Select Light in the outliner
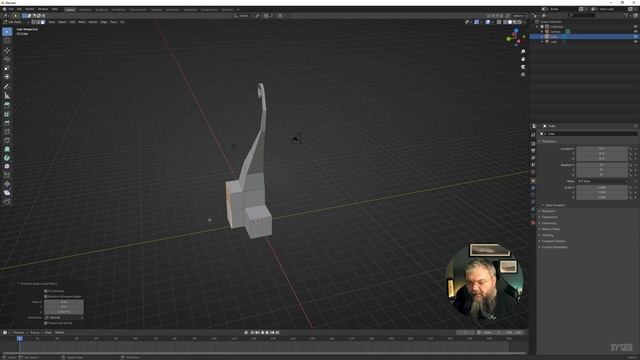 coord(553,42)
